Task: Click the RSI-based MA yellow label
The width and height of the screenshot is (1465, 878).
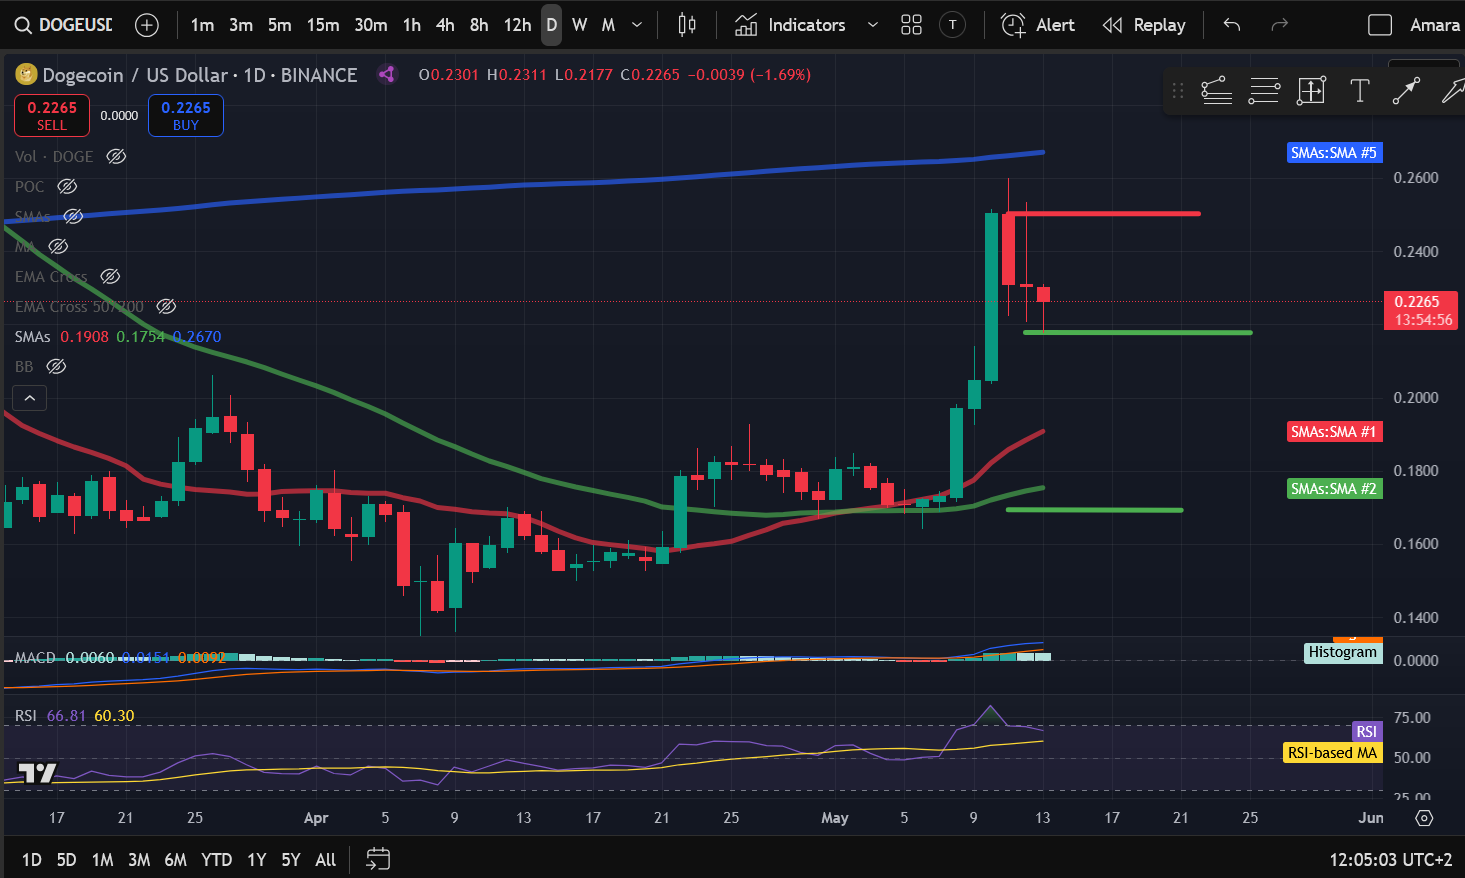Action: (1332, 753)
